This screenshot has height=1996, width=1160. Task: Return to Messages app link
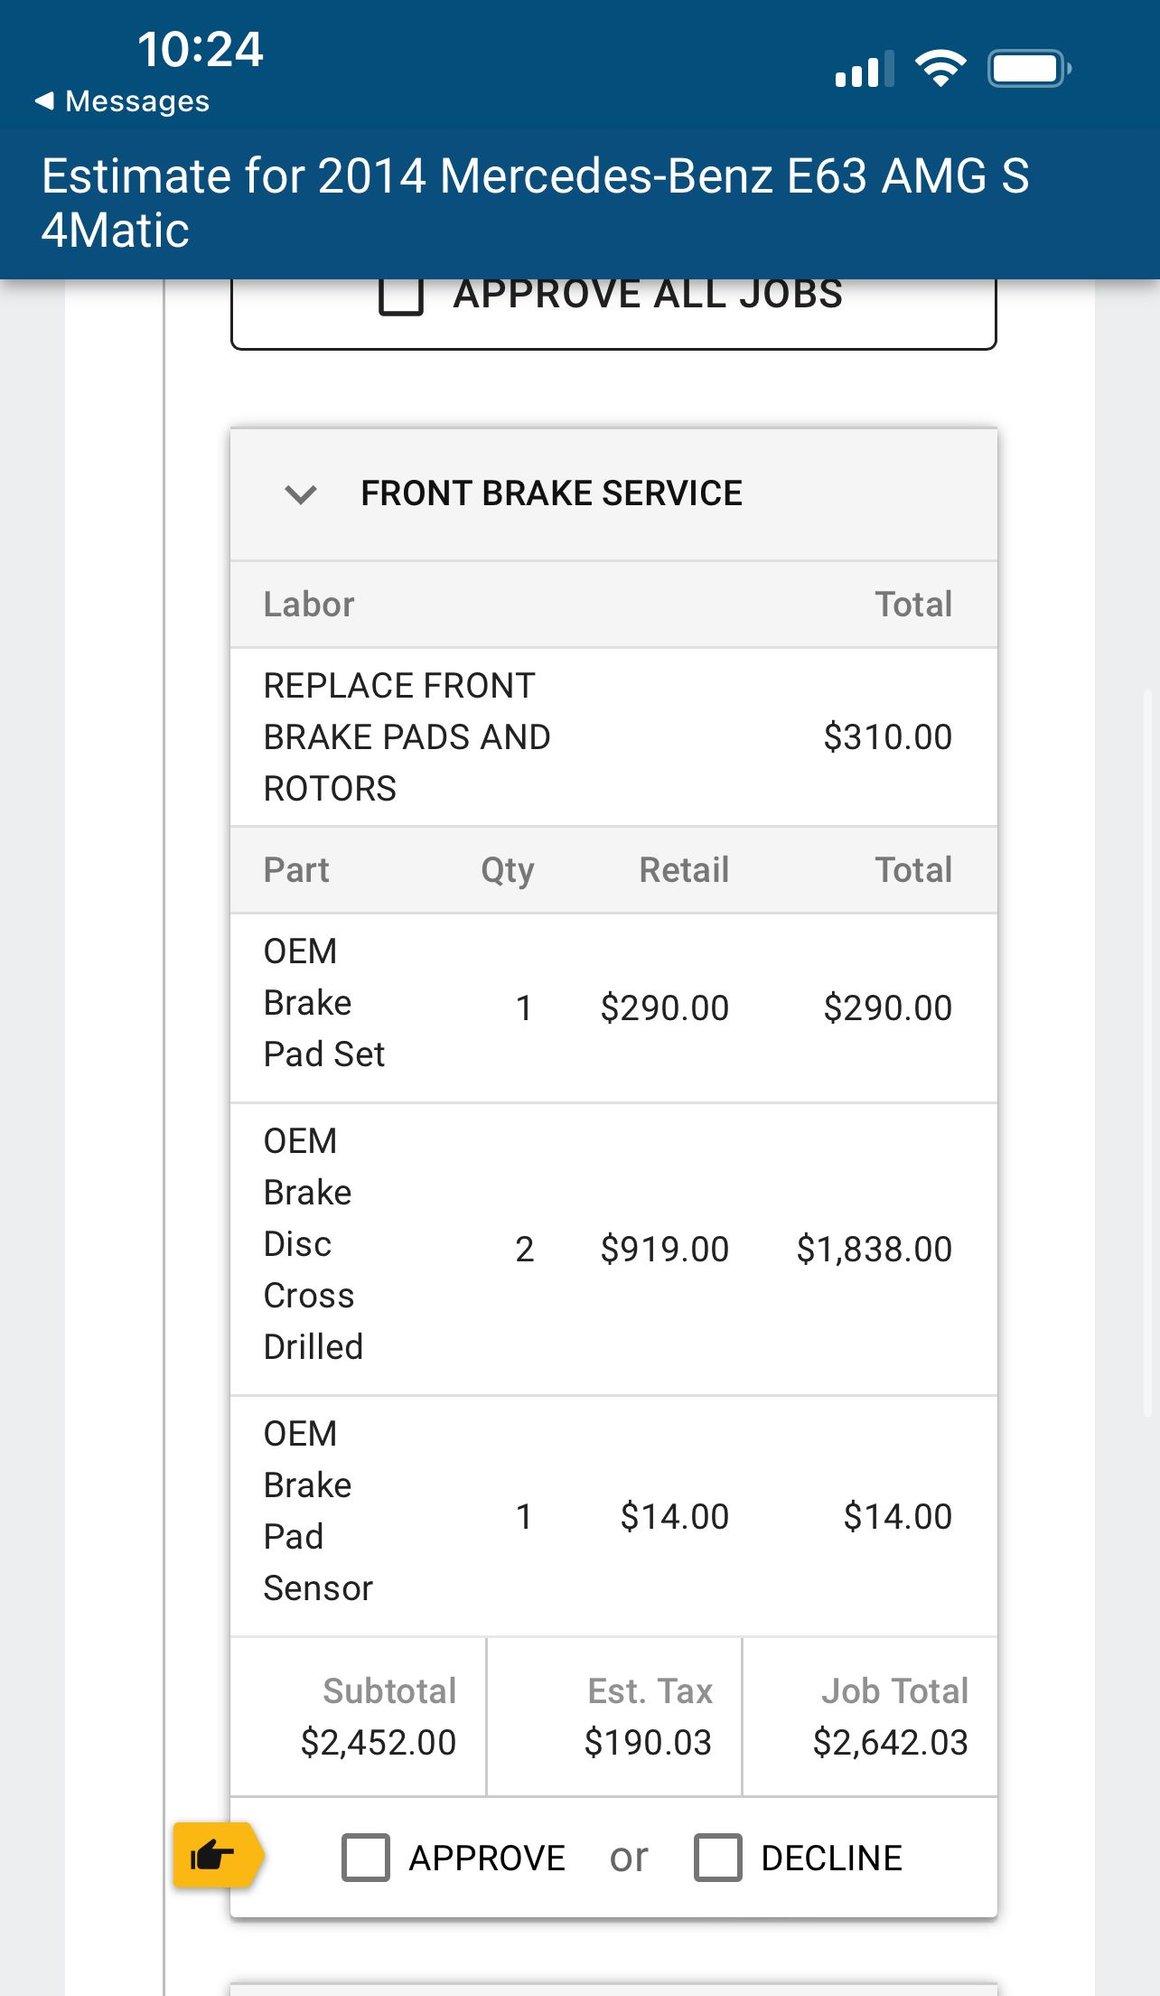coord(122,101)
